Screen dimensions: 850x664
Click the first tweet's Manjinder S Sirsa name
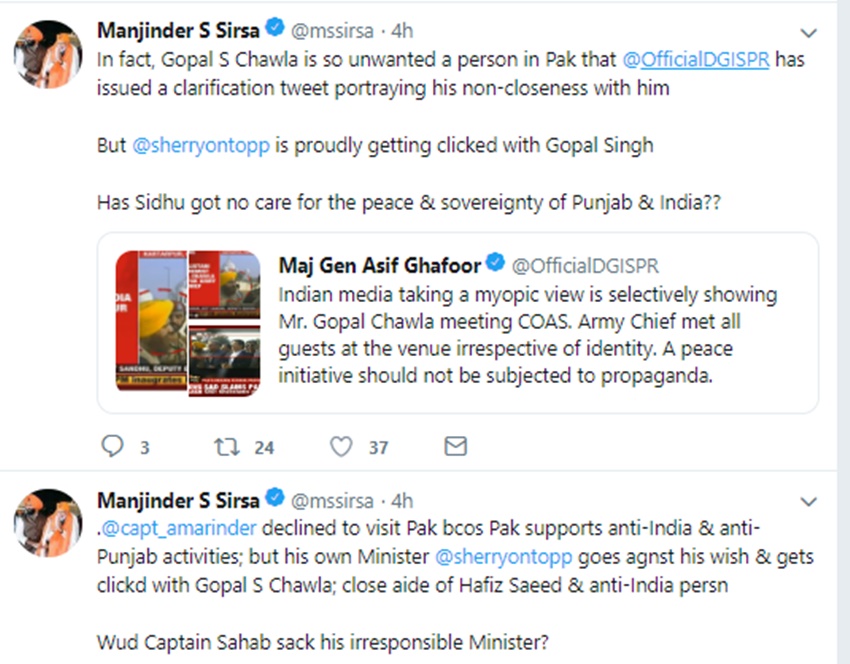pos(178,31)
